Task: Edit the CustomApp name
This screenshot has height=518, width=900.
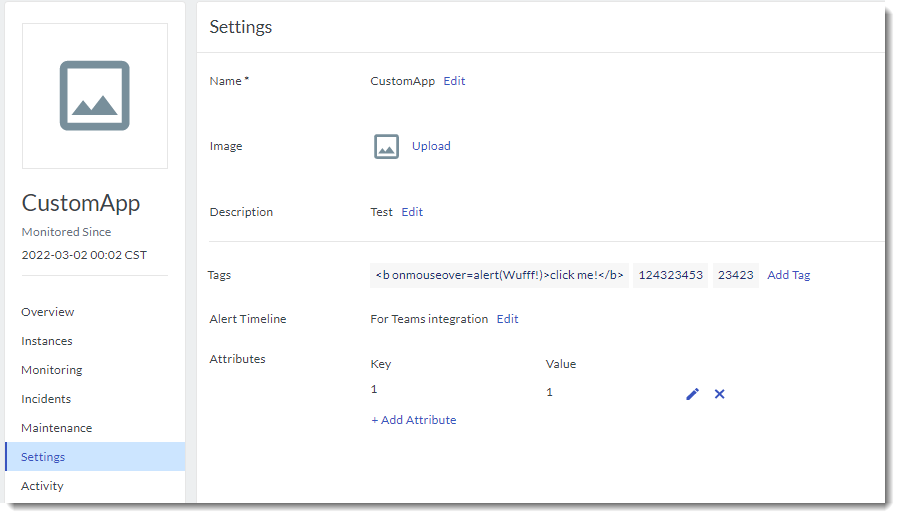Action: 454,81
